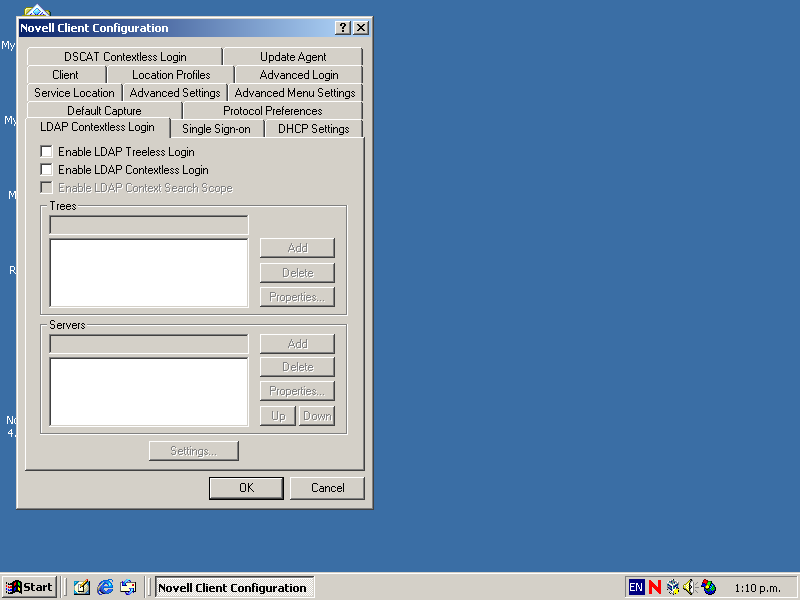Open Properties in the Servers group

click(297, 391)
